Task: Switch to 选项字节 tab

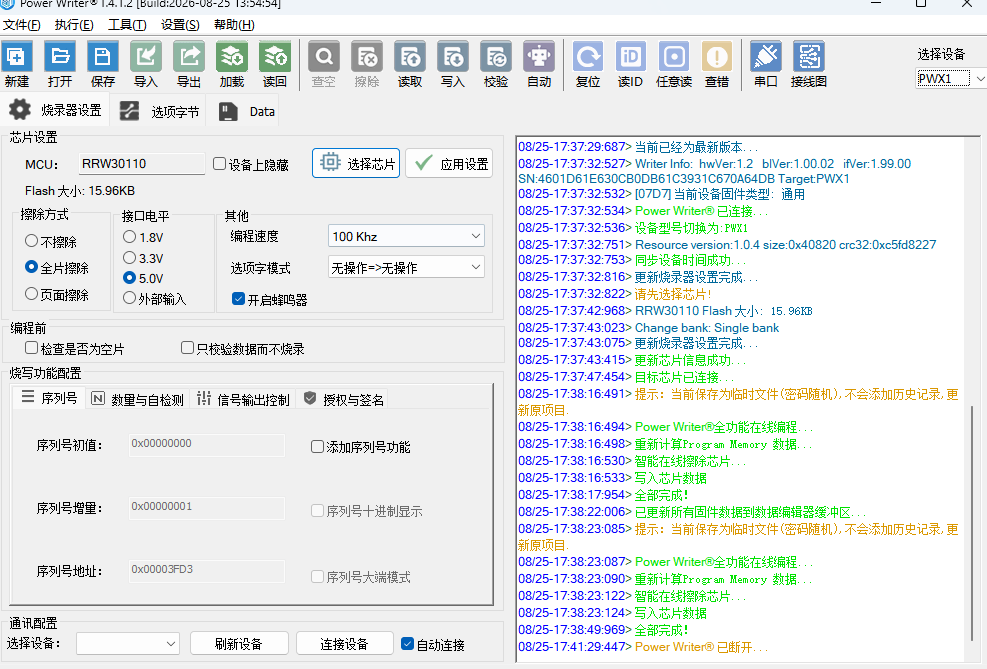Action: point(159,111)
